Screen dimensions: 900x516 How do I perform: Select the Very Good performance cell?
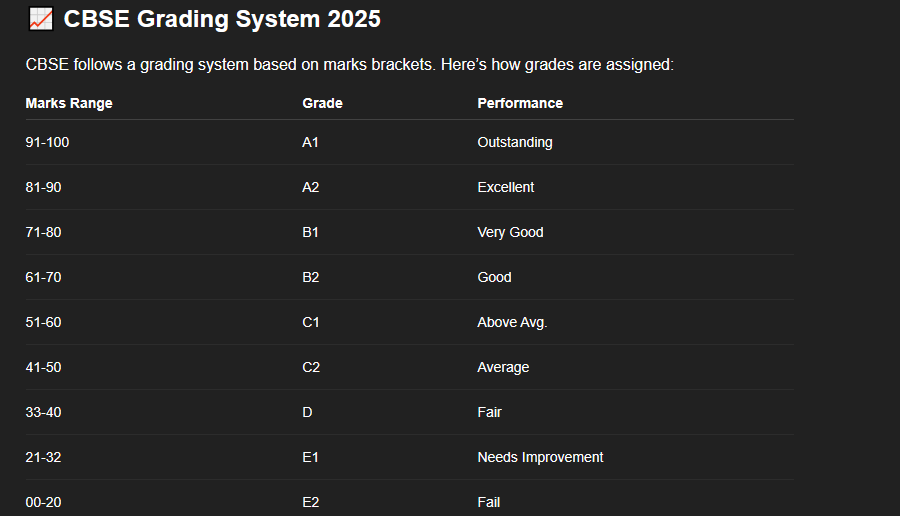click(x=510, y=232)
